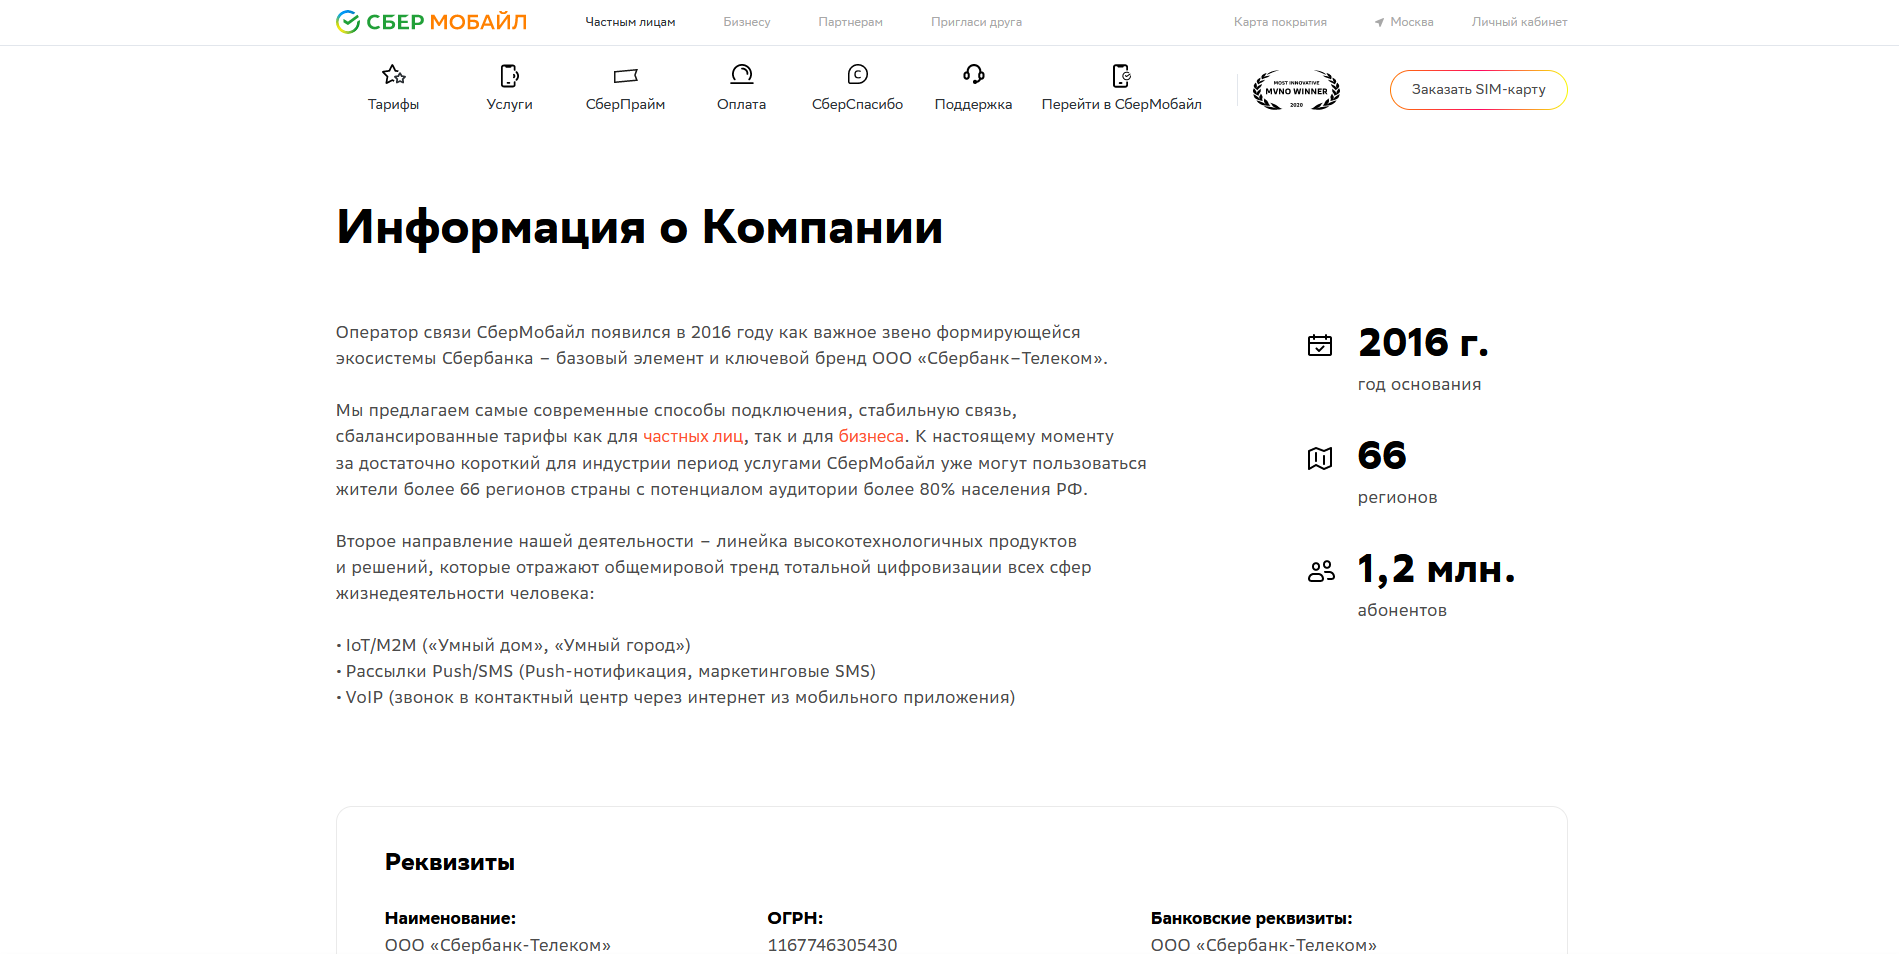Viewport: 1899px width, 954px height.
Task: Click the Рассылки Push/SMS bullet line
Action: [606, 672]
